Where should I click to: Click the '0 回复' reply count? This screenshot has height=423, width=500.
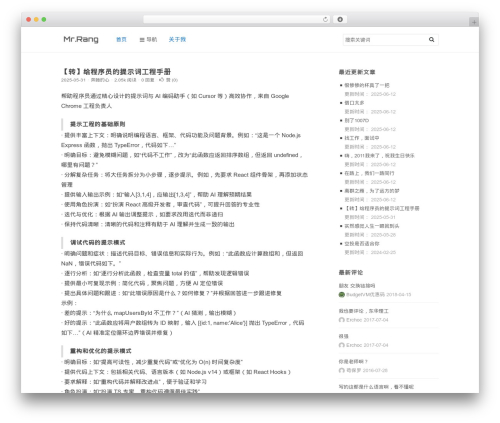click(147, 80)
